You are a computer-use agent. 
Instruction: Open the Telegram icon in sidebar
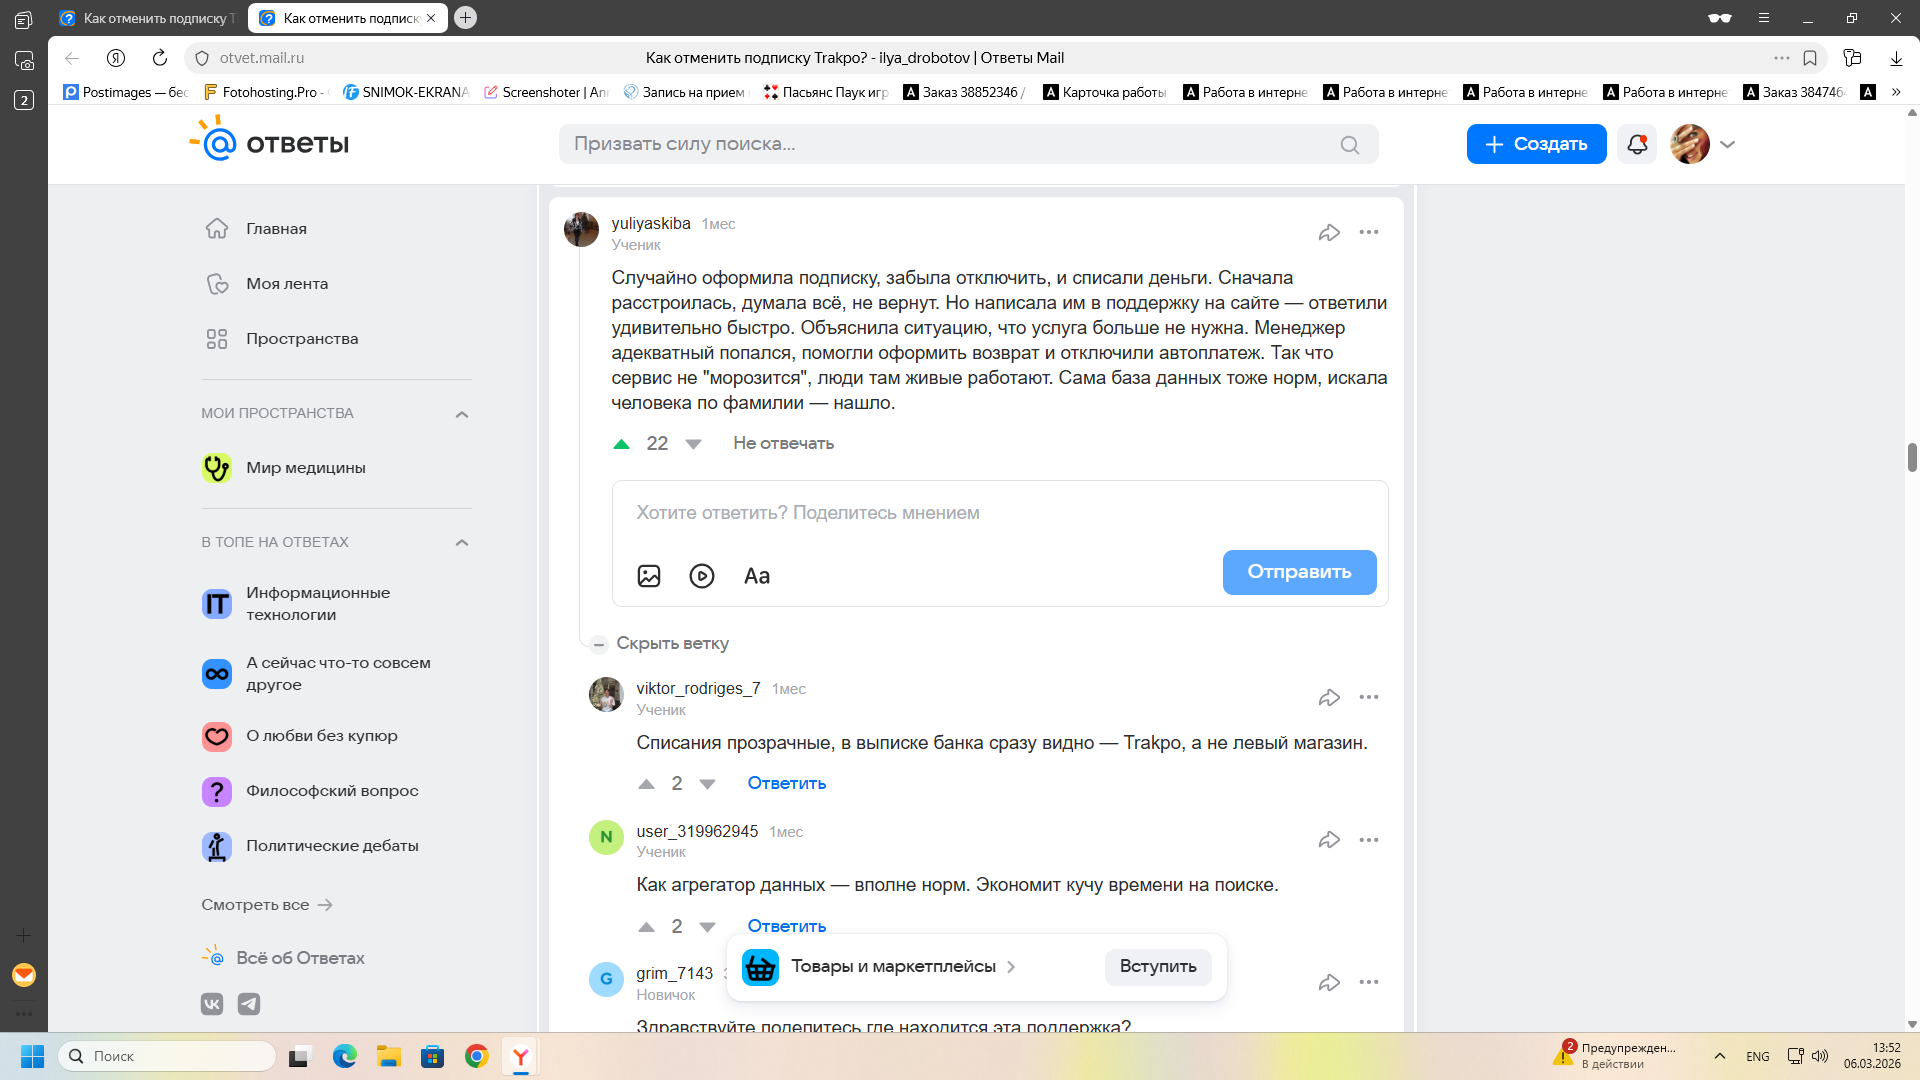click(x=249, y=1004)
